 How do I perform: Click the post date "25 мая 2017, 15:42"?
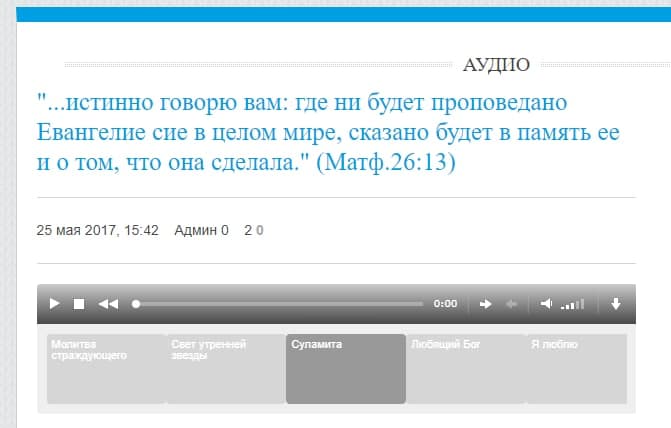coord(98,230)
